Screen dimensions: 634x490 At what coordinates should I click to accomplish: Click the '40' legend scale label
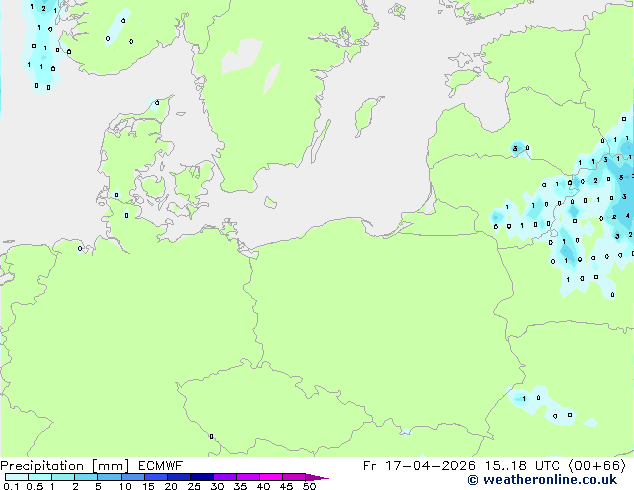263,486
